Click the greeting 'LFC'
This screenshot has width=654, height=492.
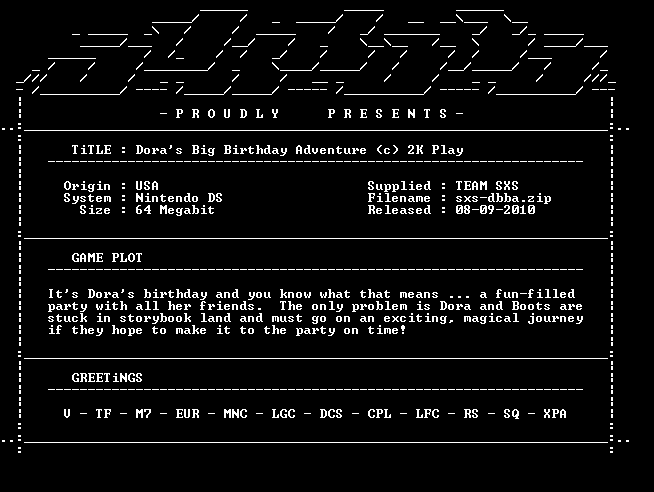(x=427, y=414)
